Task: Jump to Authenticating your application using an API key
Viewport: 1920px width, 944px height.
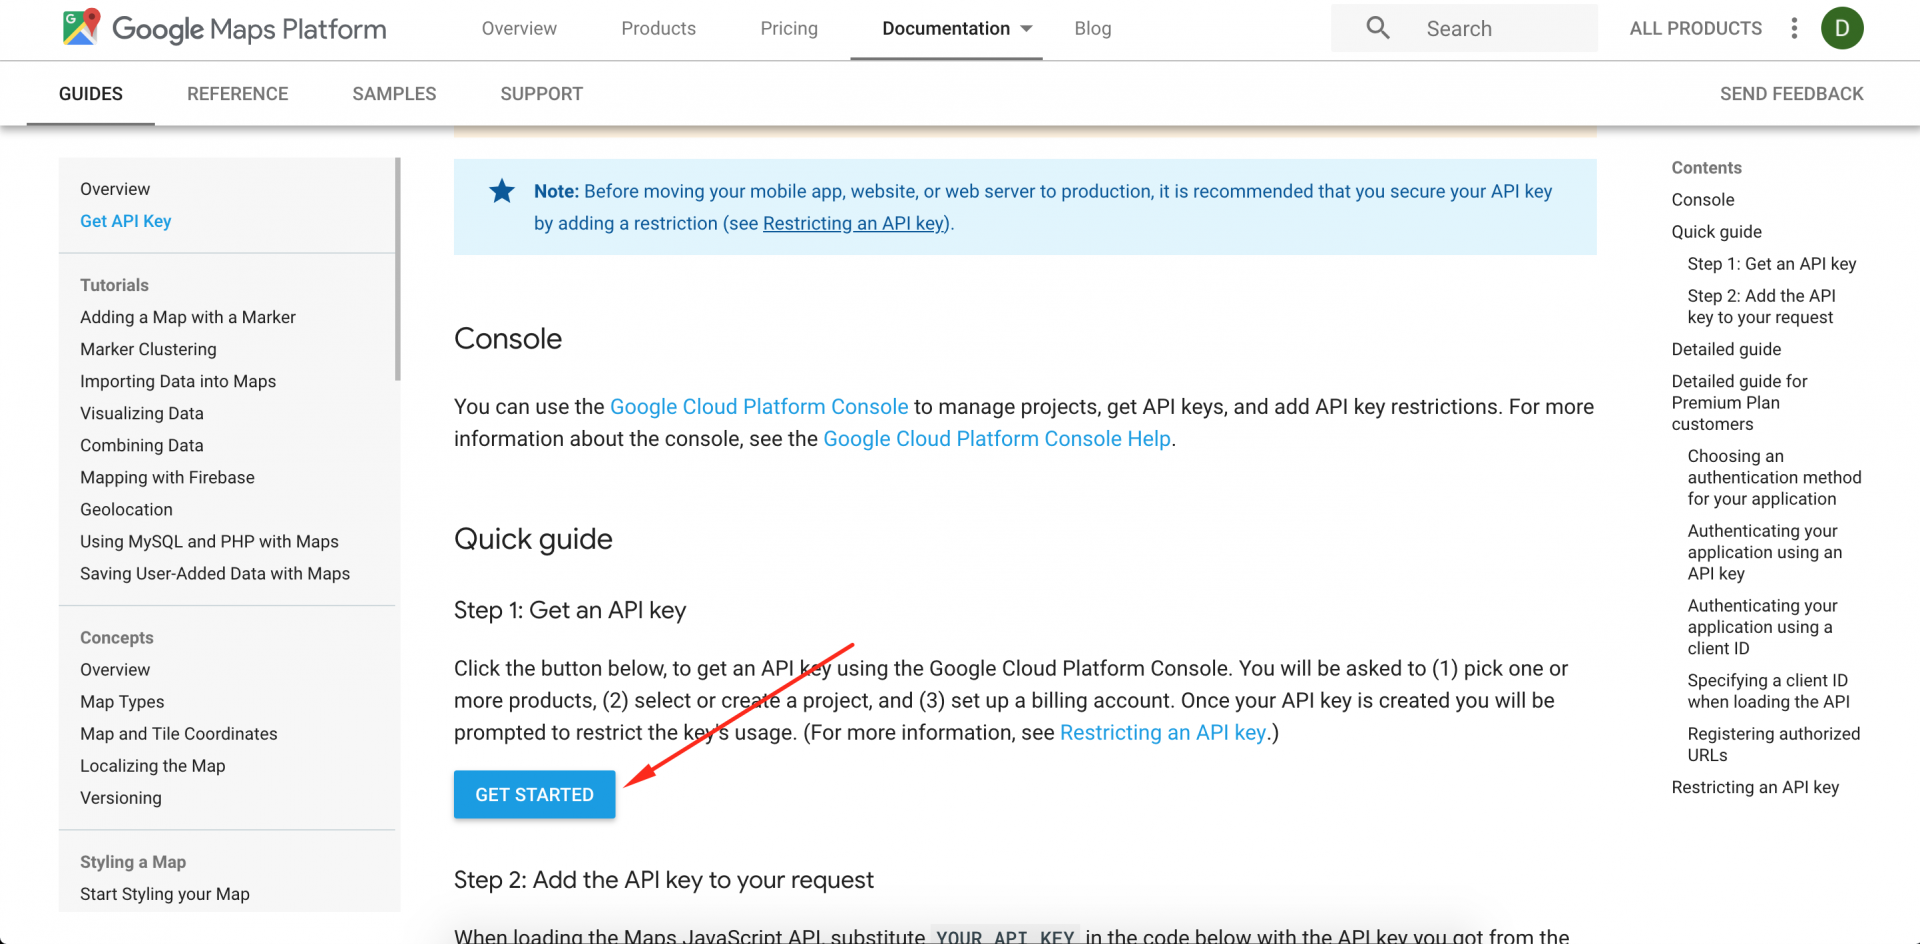Action: click(x=1765, y=552)
